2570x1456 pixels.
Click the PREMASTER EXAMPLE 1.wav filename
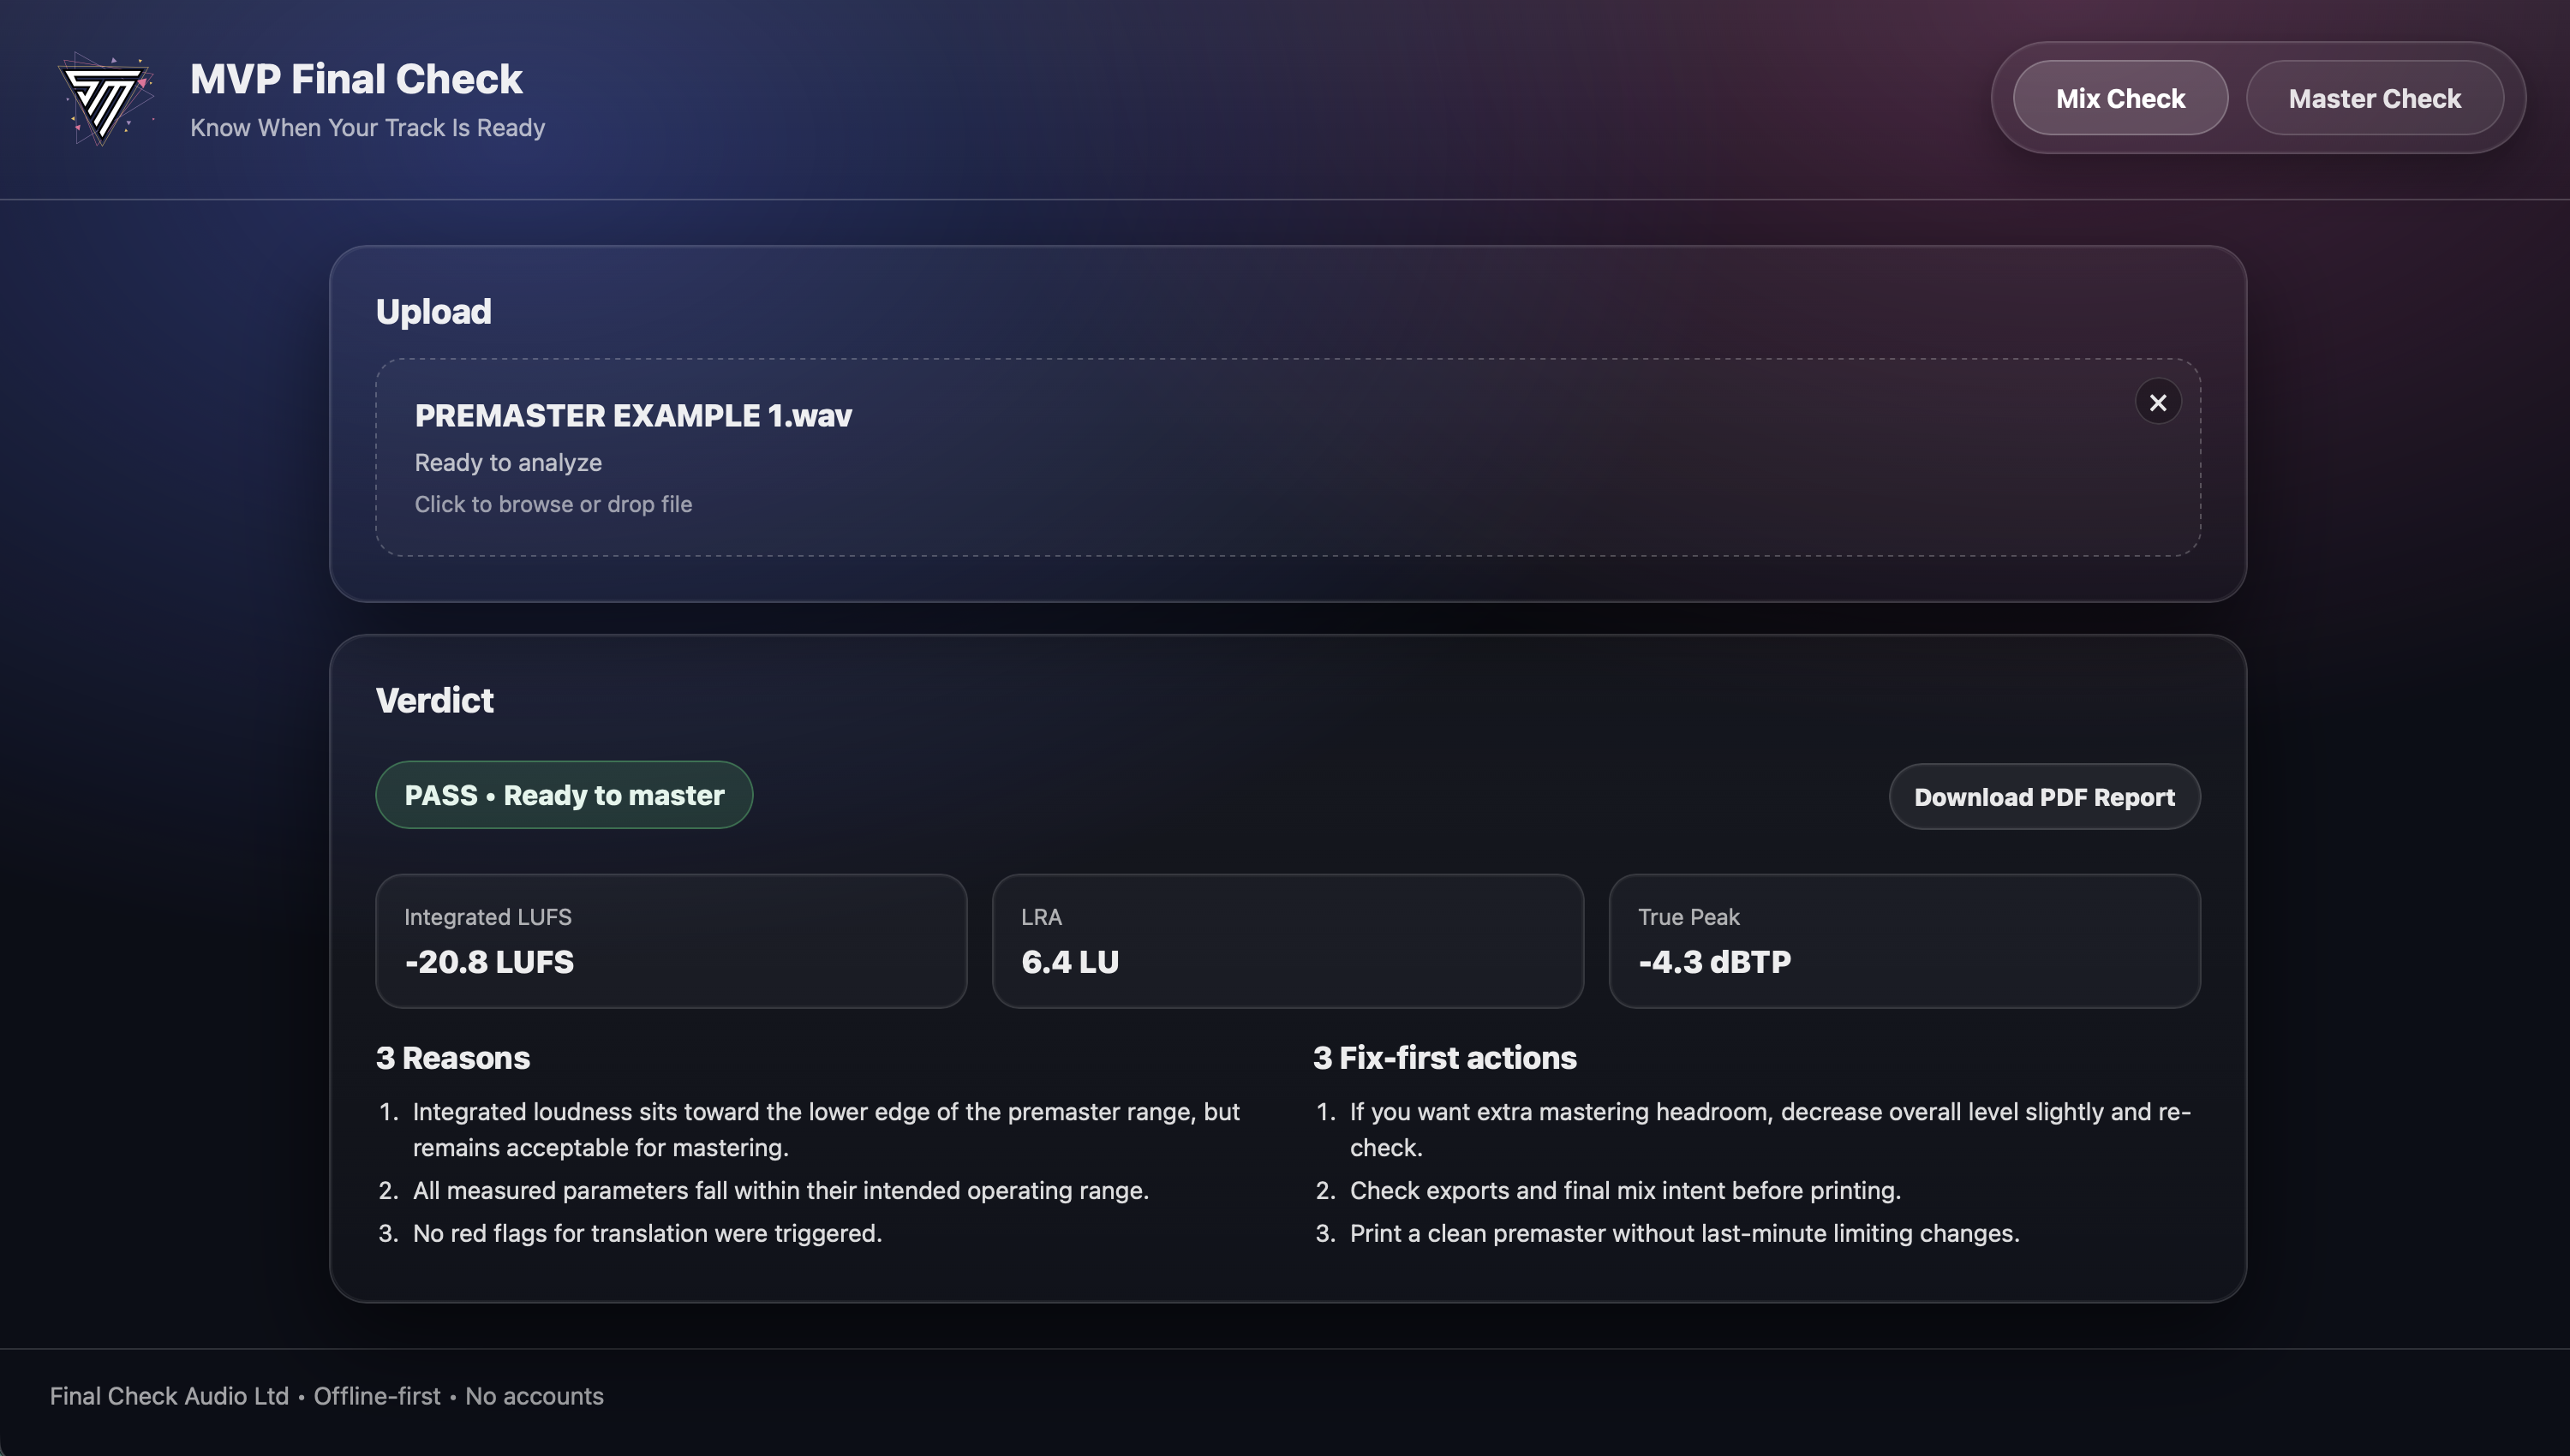point(633,416)
